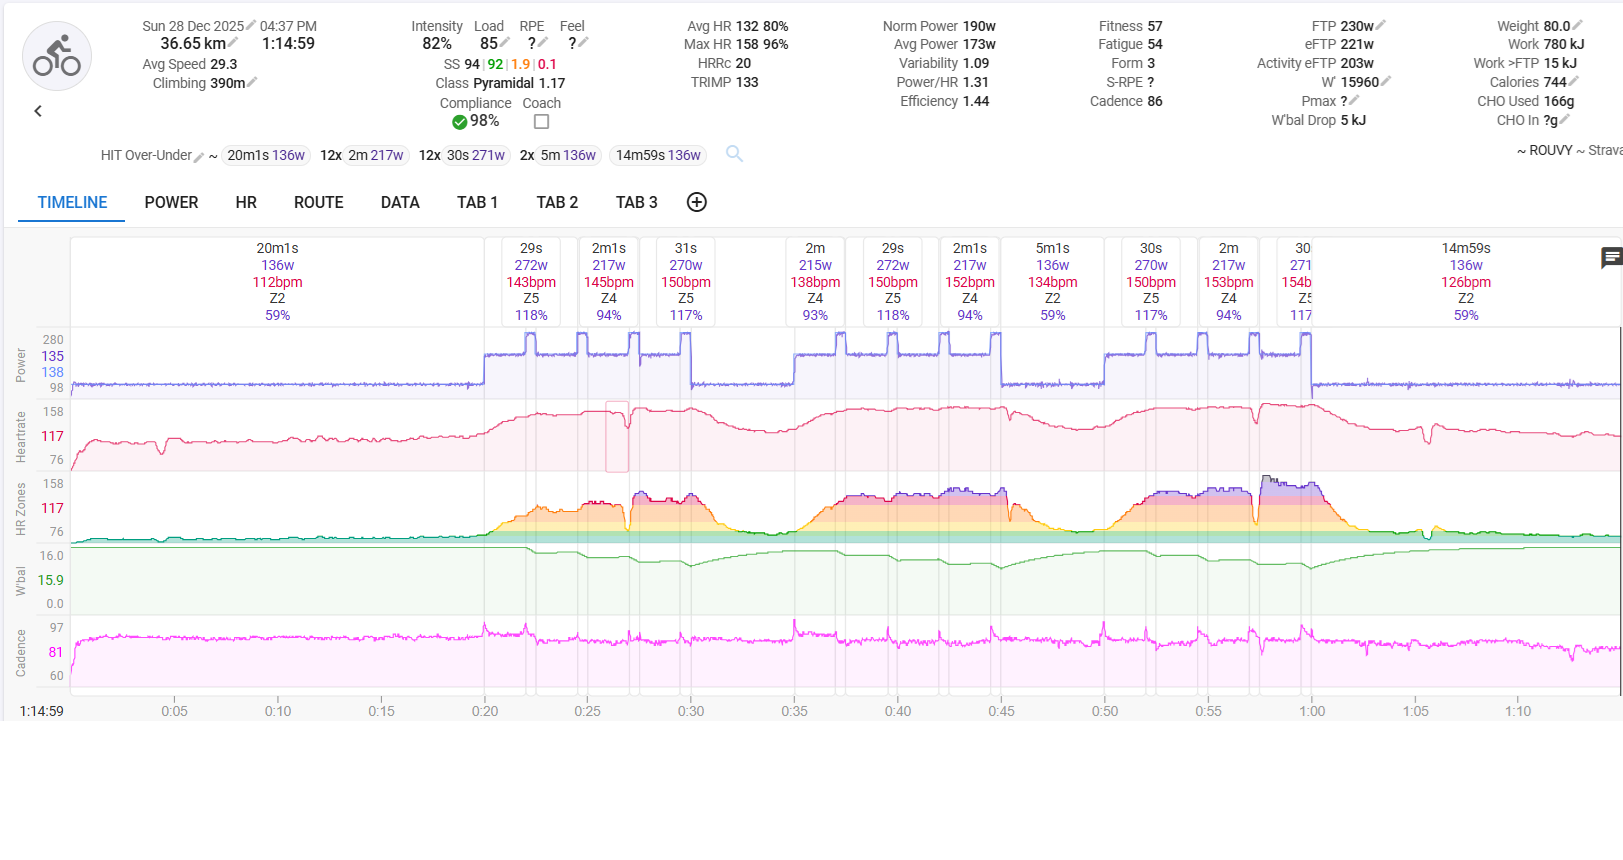Edit the Weight 80.0 value
1623x860 pixels.
(1577, 26)
